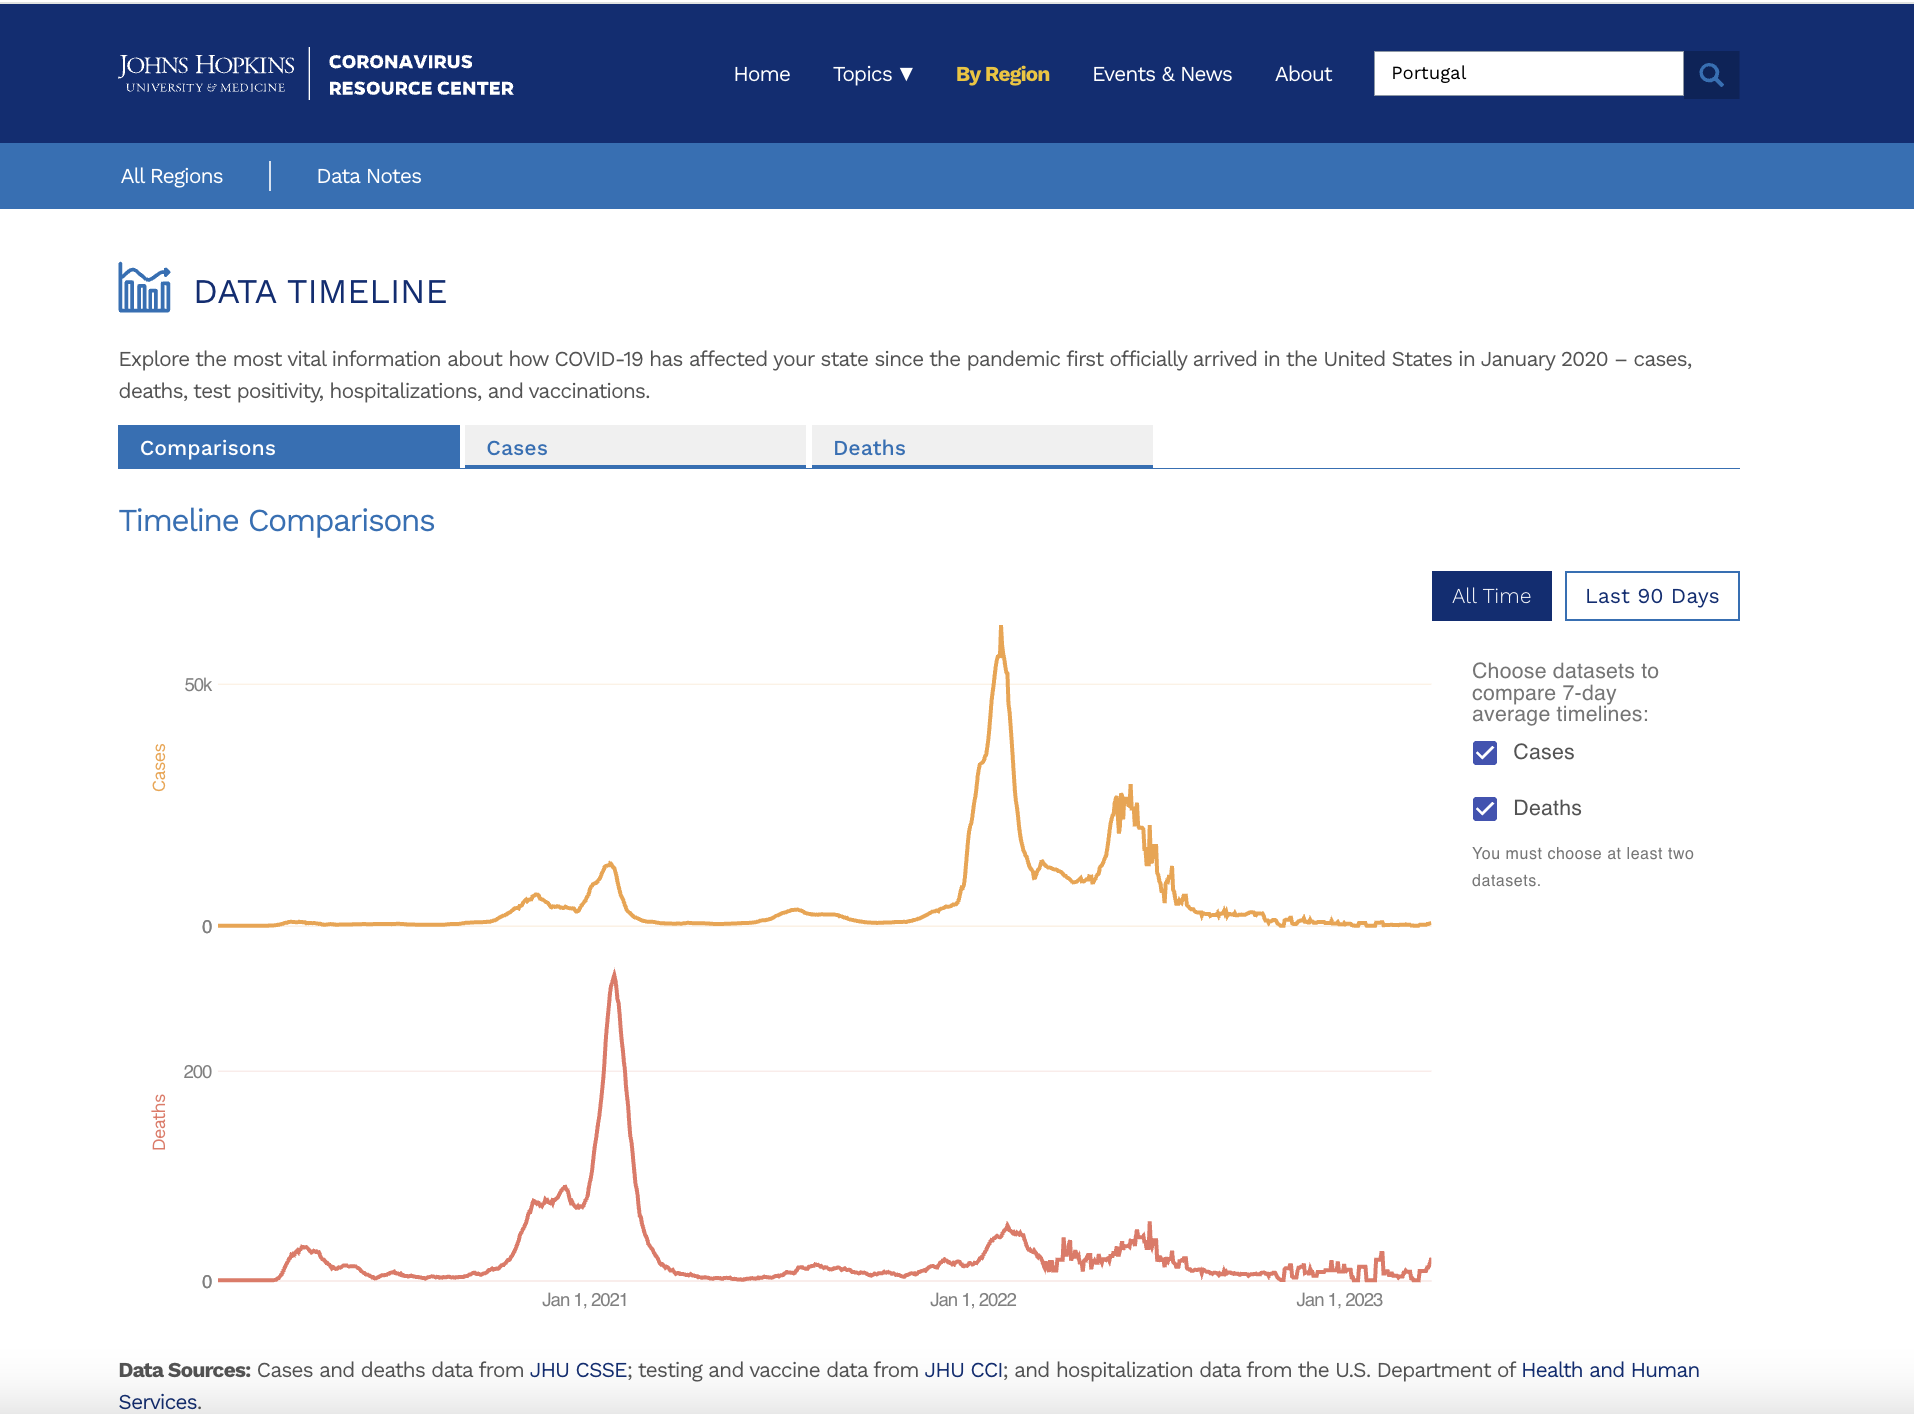Go to Events & News page

point(1161,74)
